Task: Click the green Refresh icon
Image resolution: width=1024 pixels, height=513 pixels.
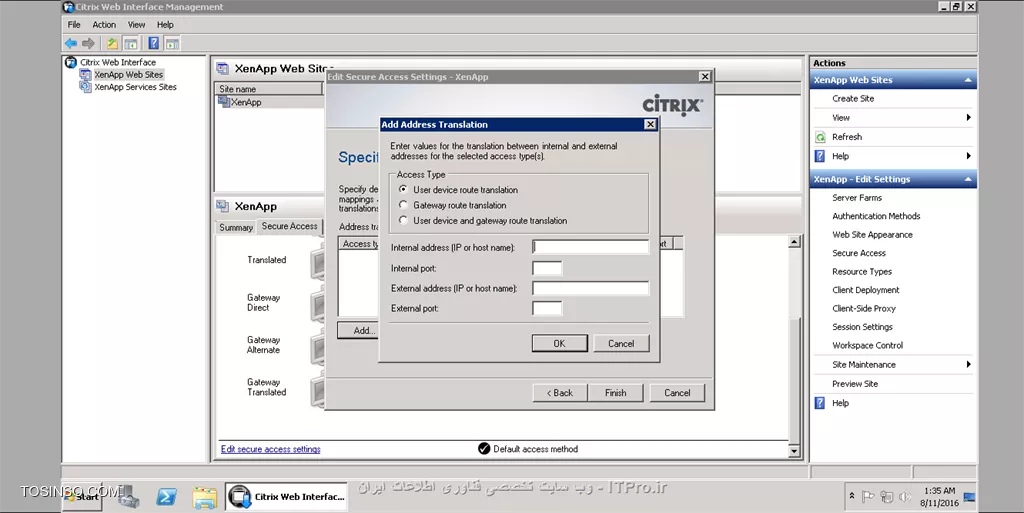Action: pos(820,137)
